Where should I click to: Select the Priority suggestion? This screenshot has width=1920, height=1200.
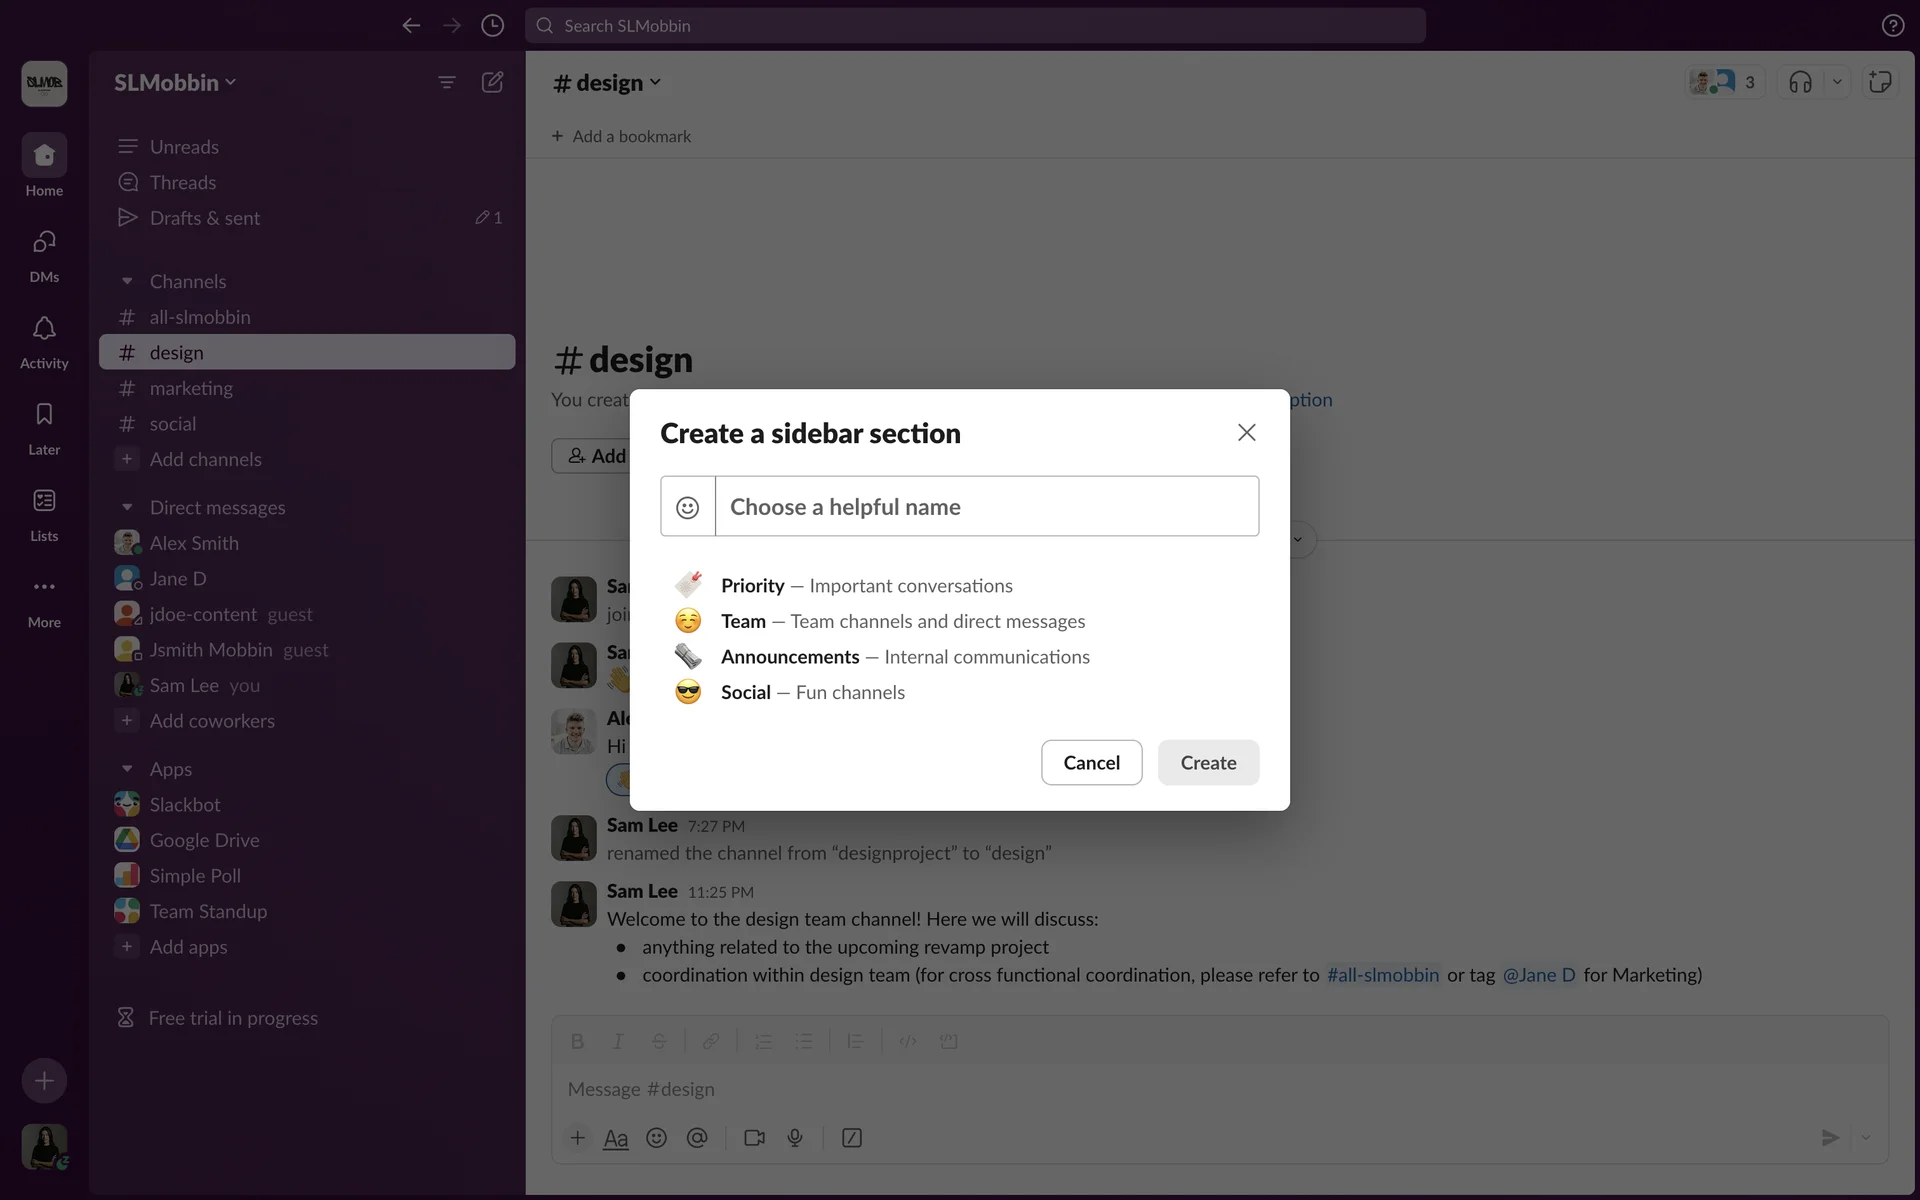point(752,586)
